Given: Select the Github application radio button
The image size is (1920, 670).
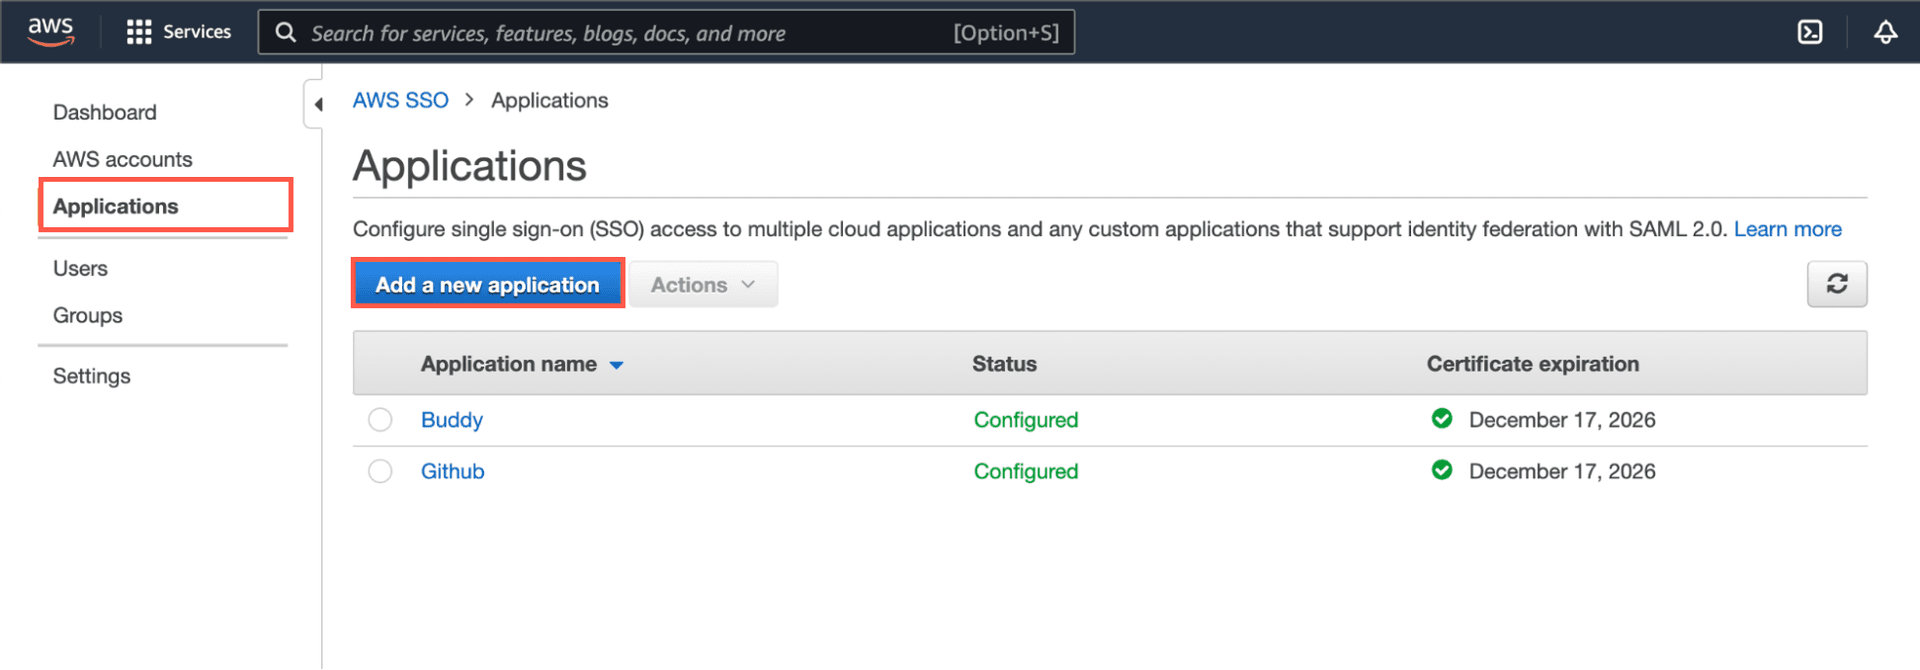Looking at the screenshot, I should 380,471.
